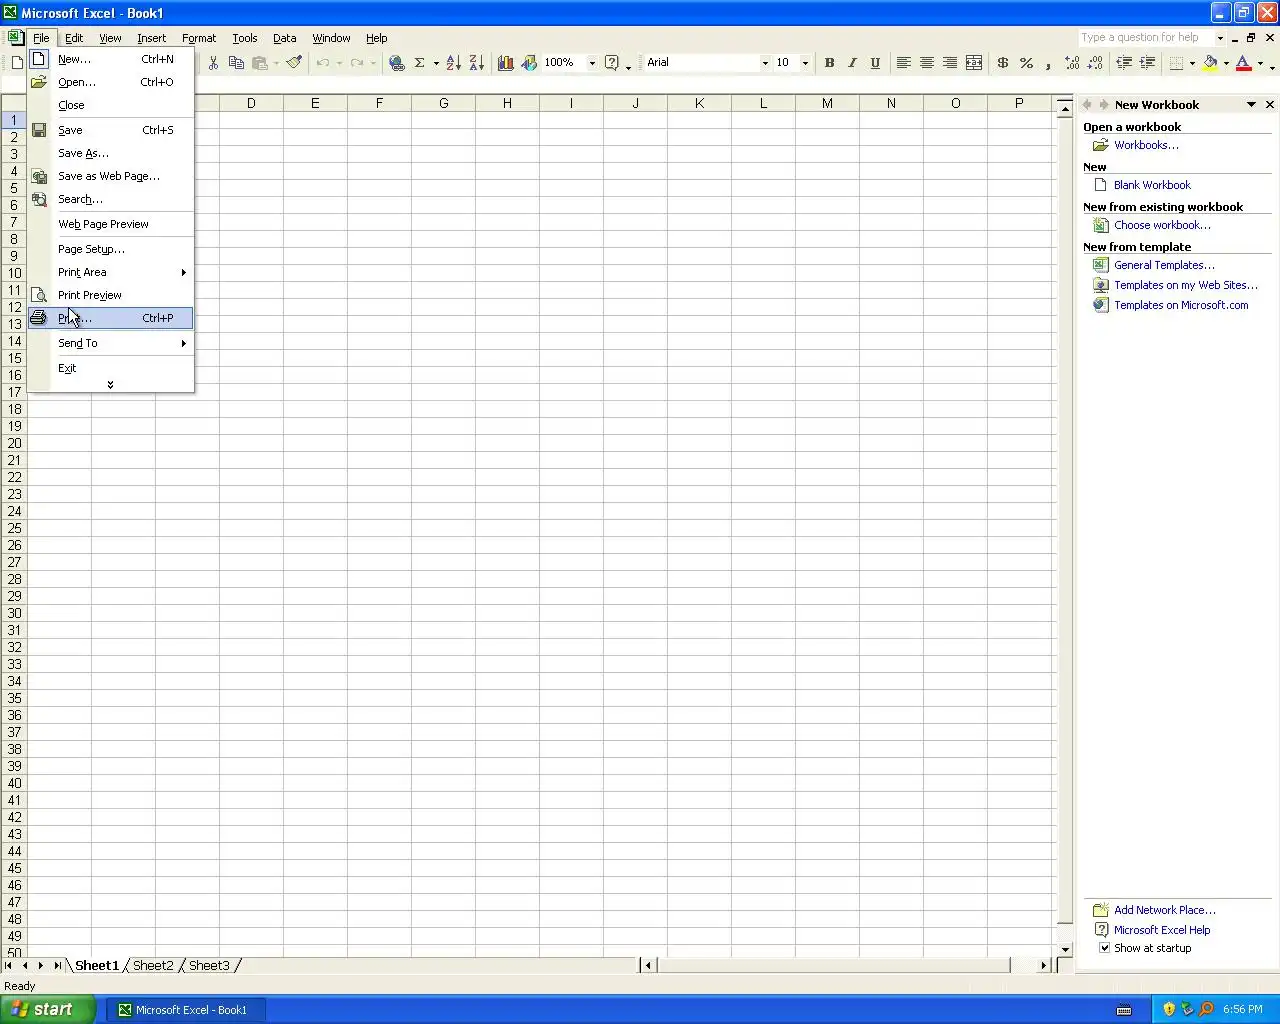Image resolution: width=1280 pixels, height=1024 pixels.
Task: Click the Drawing toolbar icon
Action: [x=529, y=62]
